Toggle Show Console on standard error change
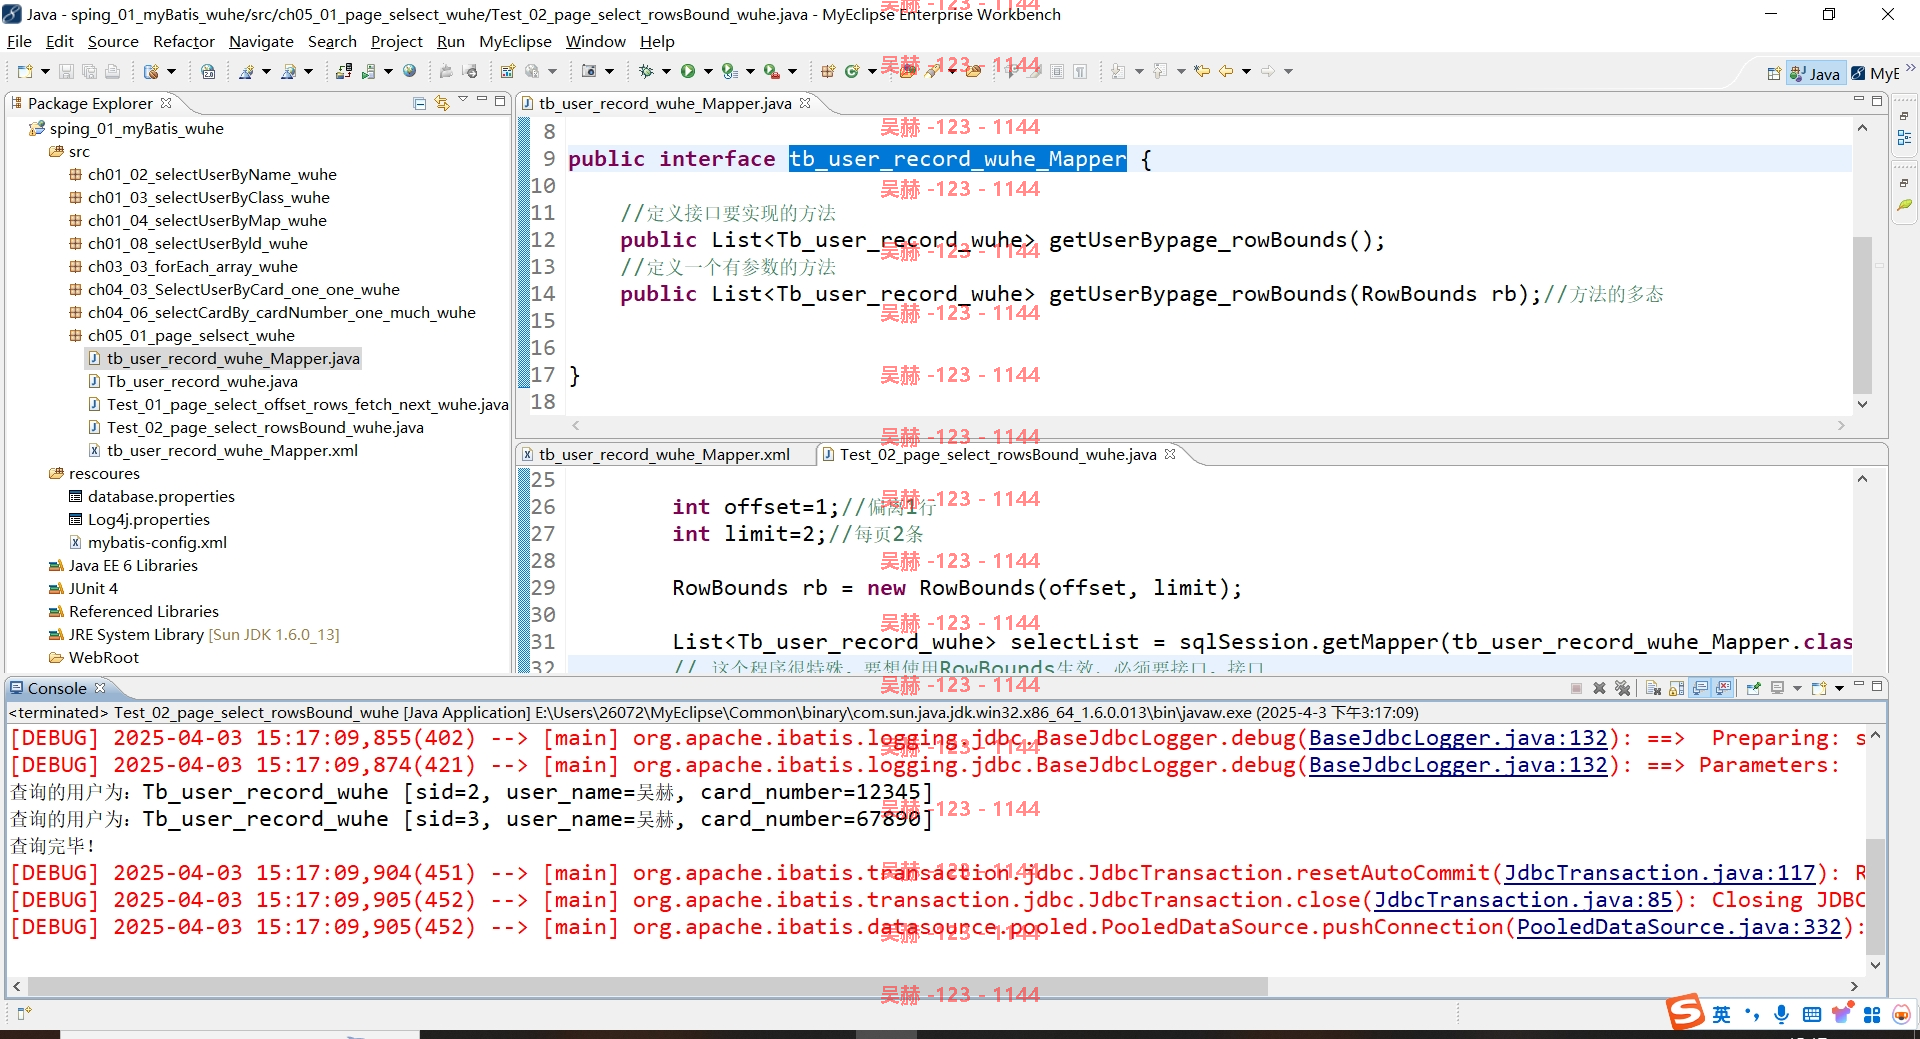This screenshot has width=1920, height=1039. (x=1723, y=688)
